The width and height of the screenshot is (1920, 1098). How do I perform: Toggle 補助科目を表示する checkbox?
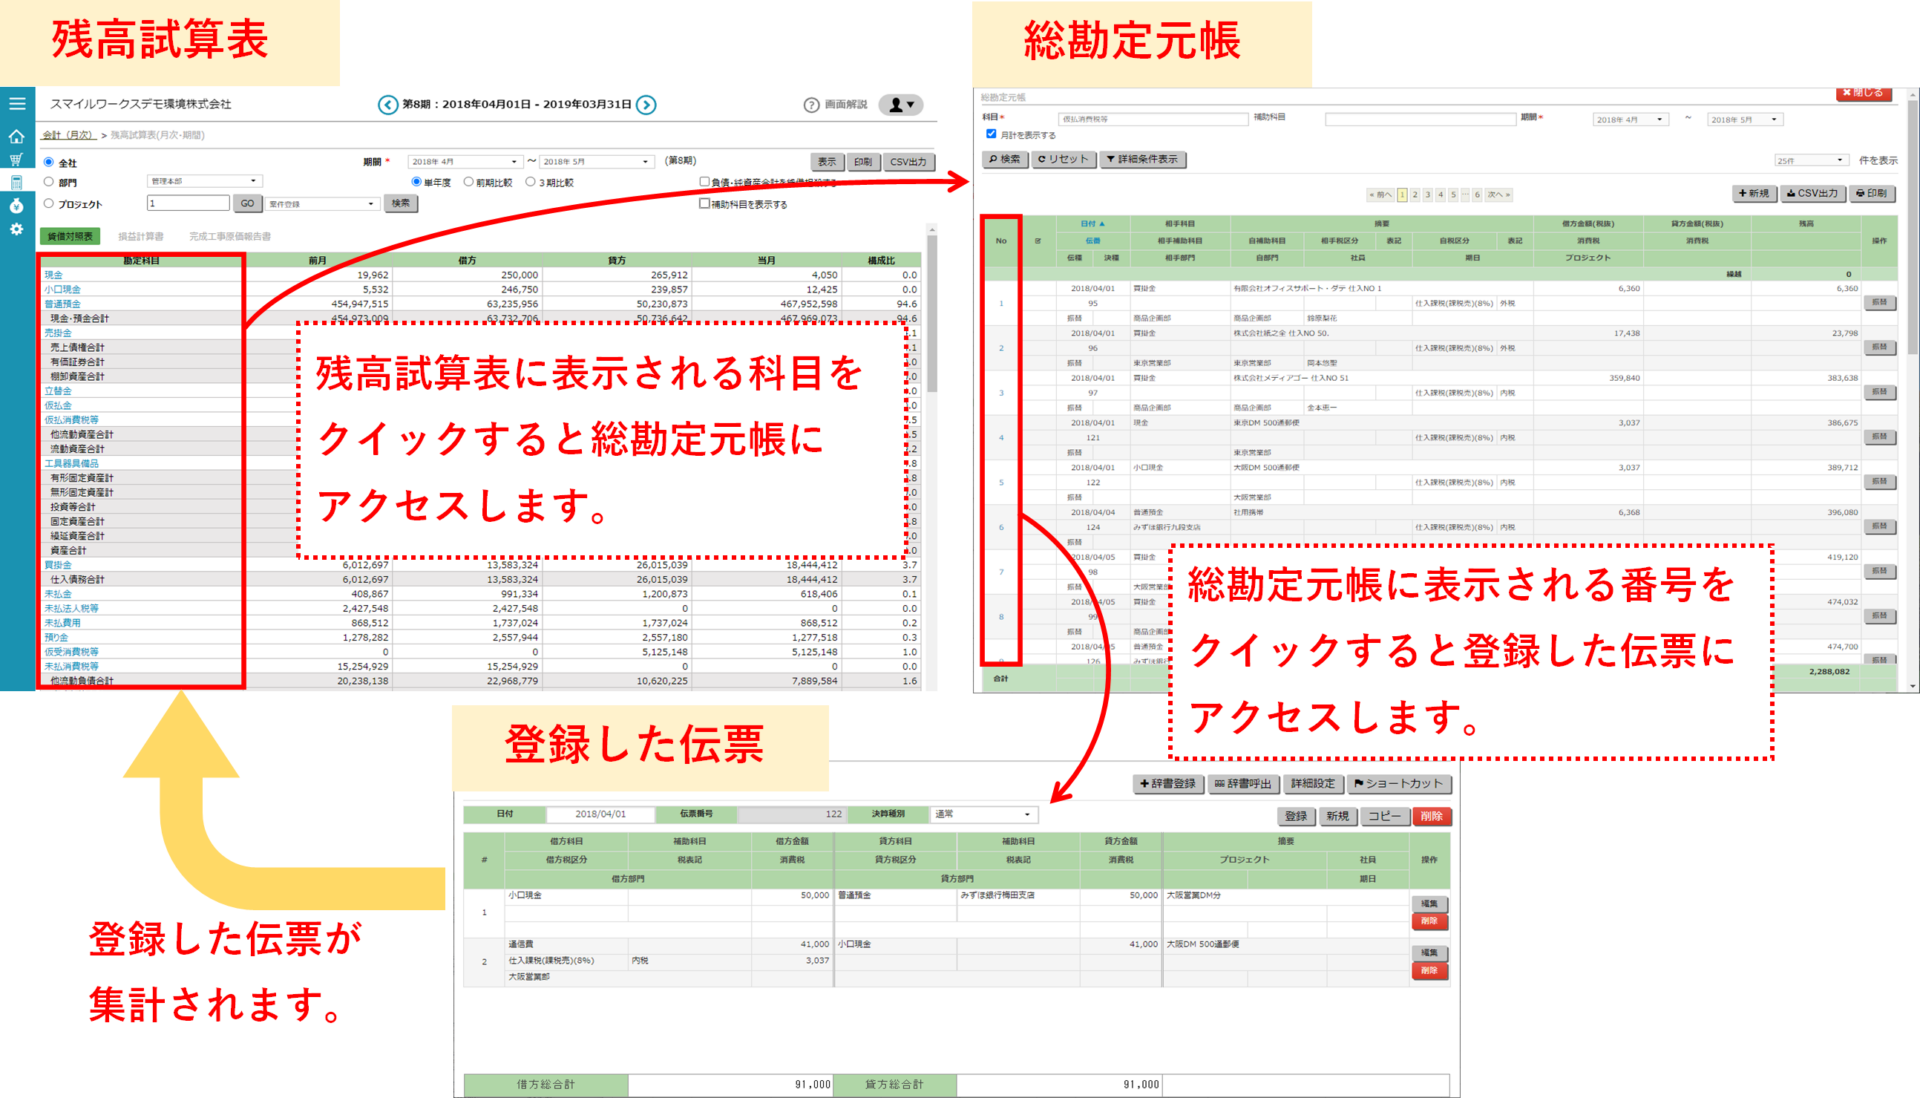click(x=704, y=203)
